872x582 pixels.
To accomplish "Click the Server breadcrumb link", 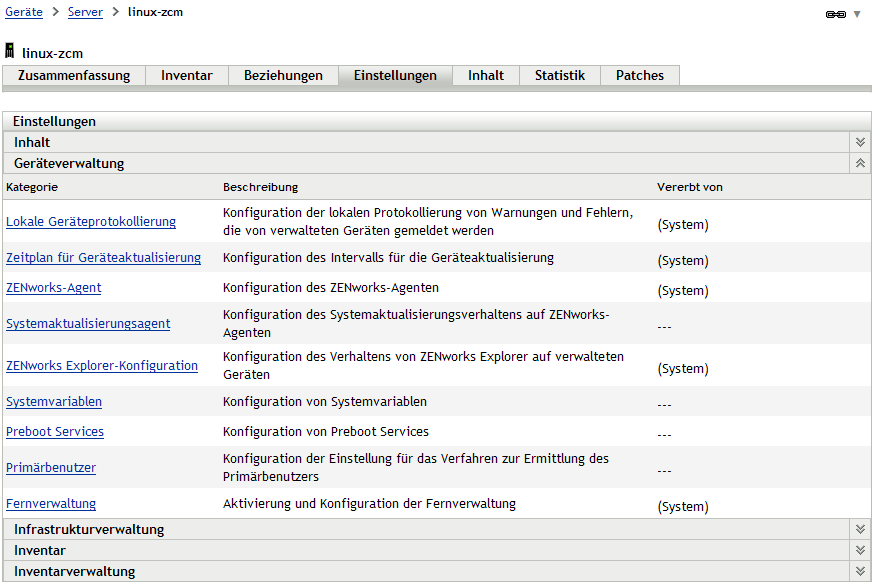I will pos(85,12).
